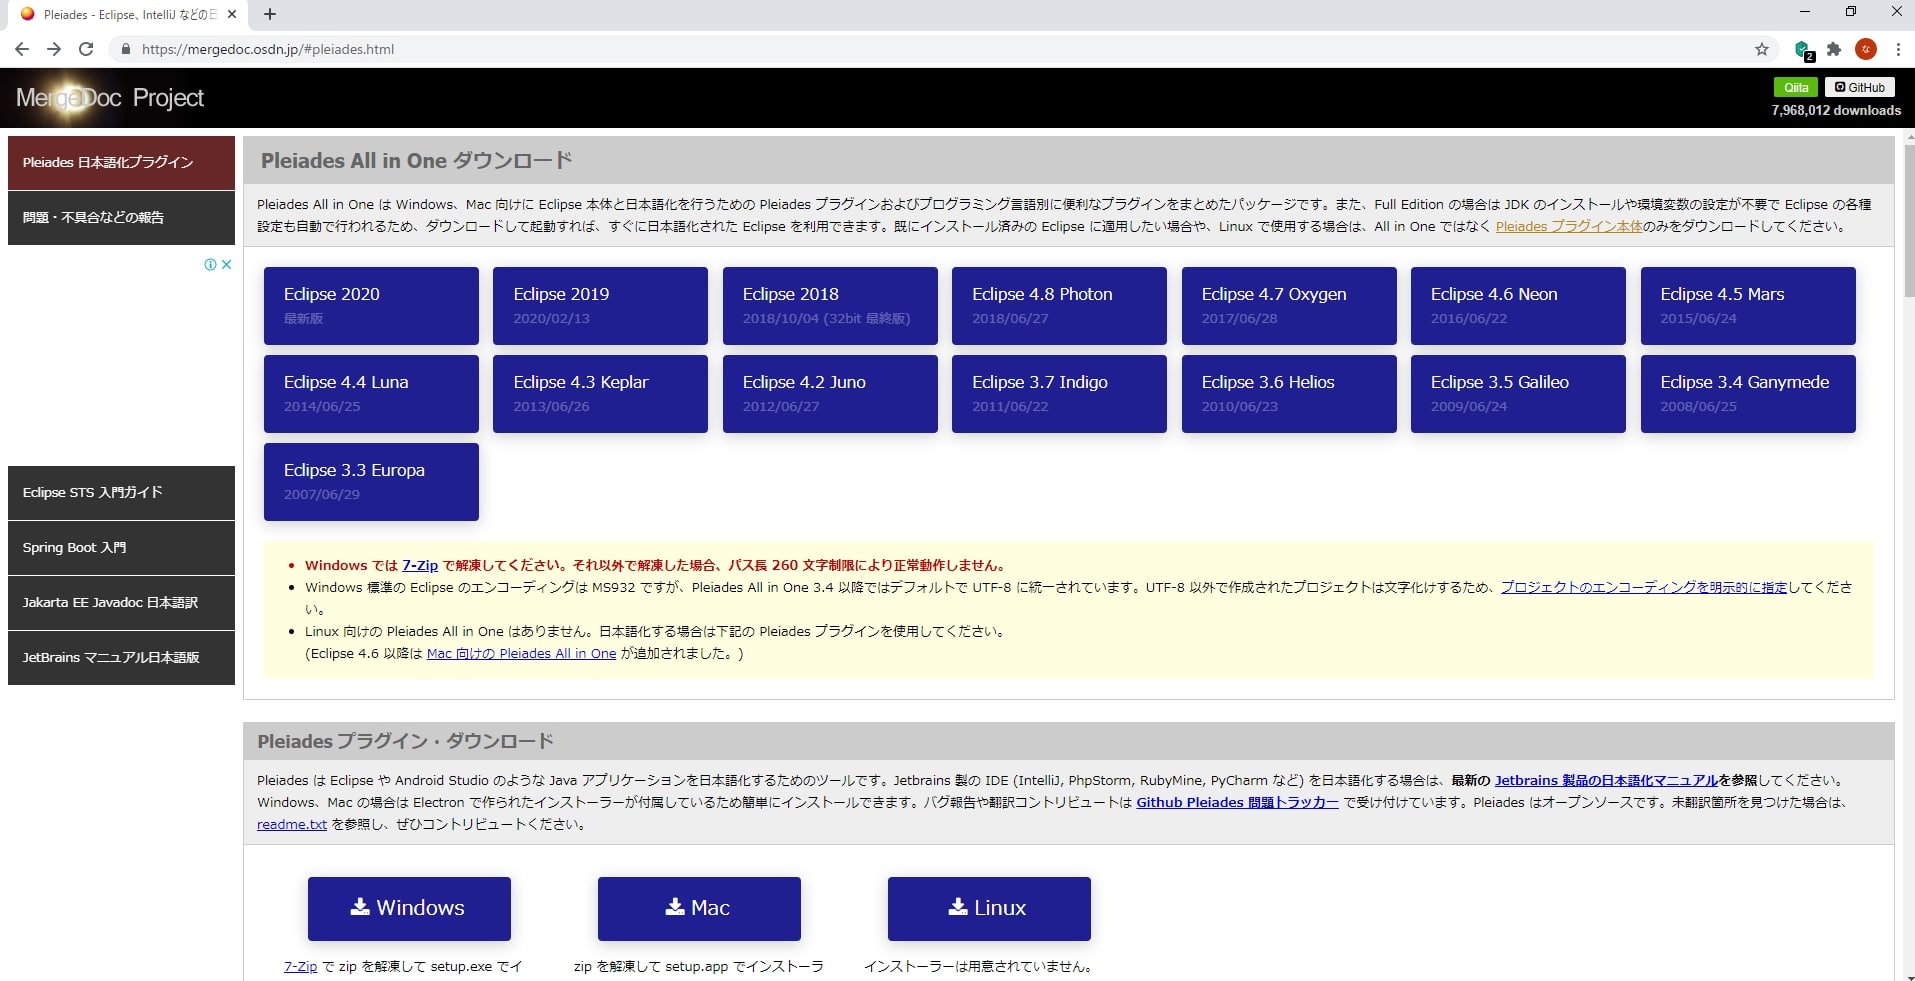Go back to previous page
Screen dimensions: 1915x981
click(22, 49)
